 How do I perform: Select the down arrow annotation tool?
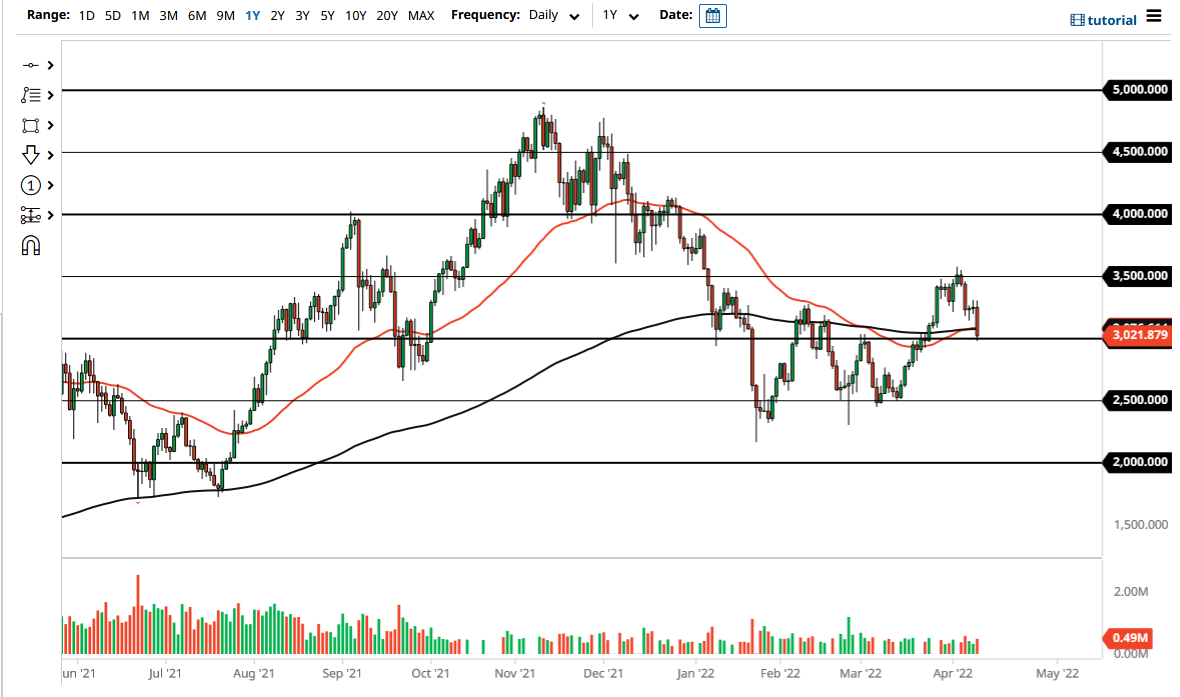coord(30,155)
